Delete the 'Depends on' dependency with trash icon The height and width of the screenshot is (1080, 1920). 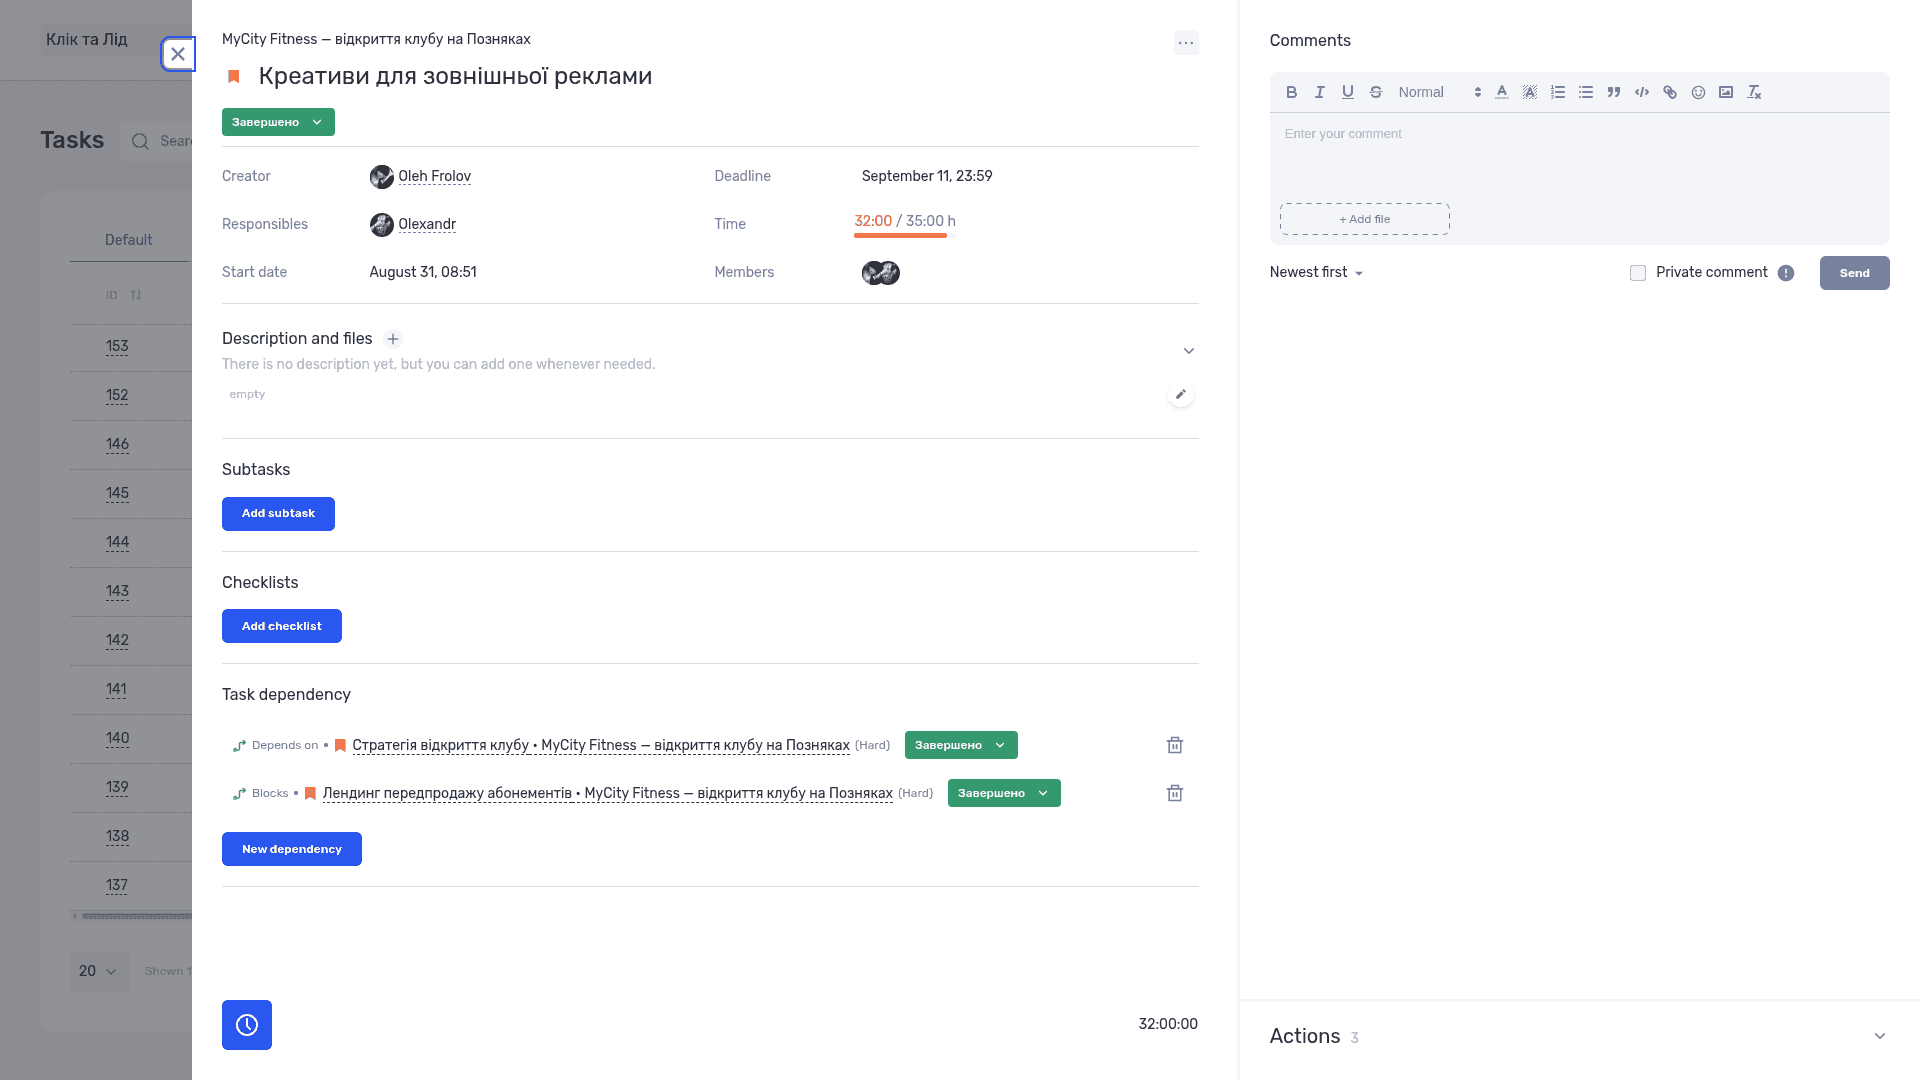pos(1175,745)
